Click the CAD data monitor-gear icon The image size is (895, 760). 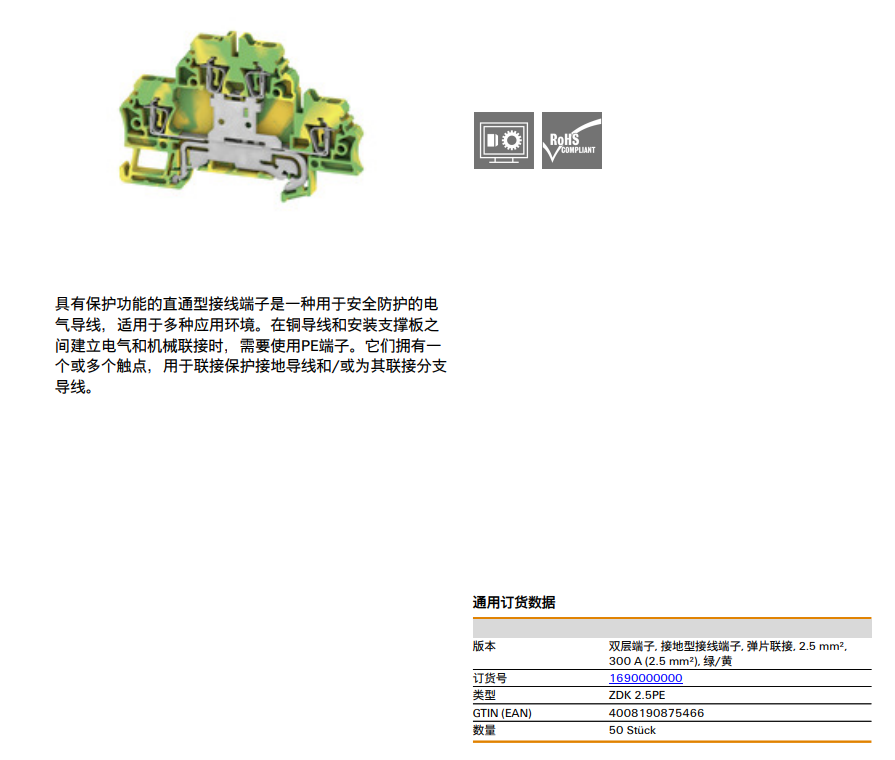click(503, 140)
